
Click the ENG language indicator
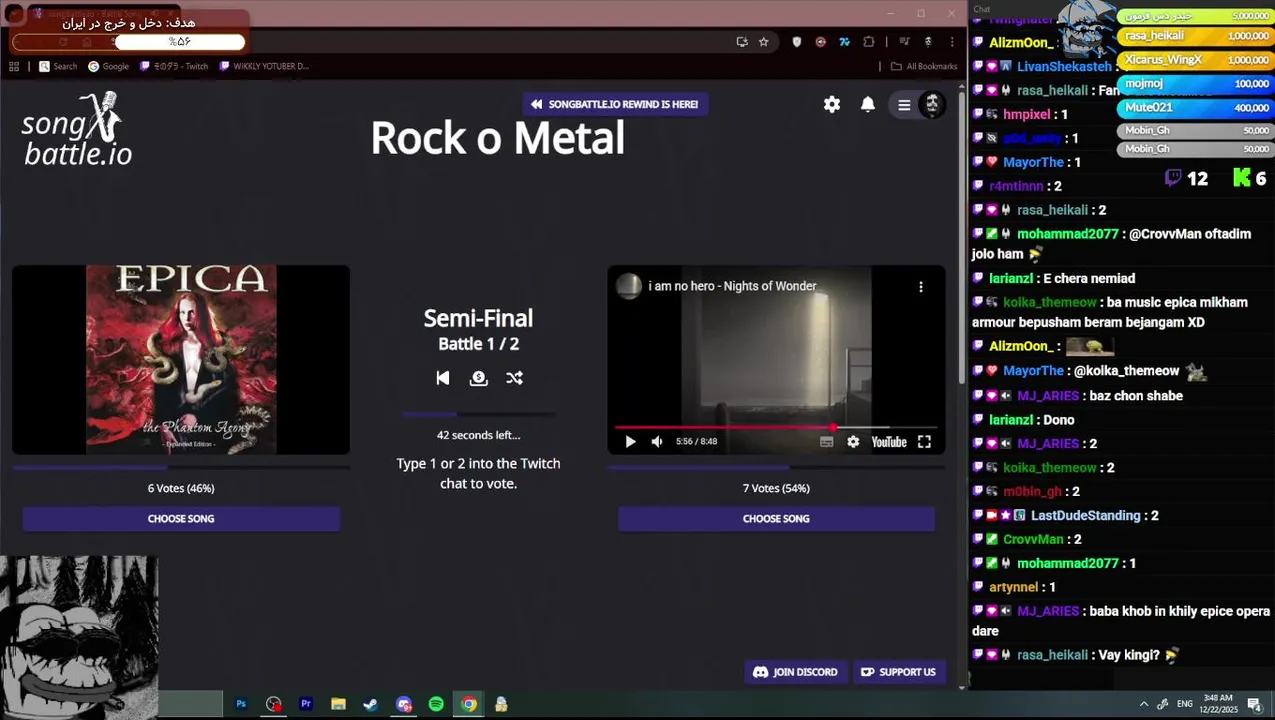click(x=1185, y=704)
